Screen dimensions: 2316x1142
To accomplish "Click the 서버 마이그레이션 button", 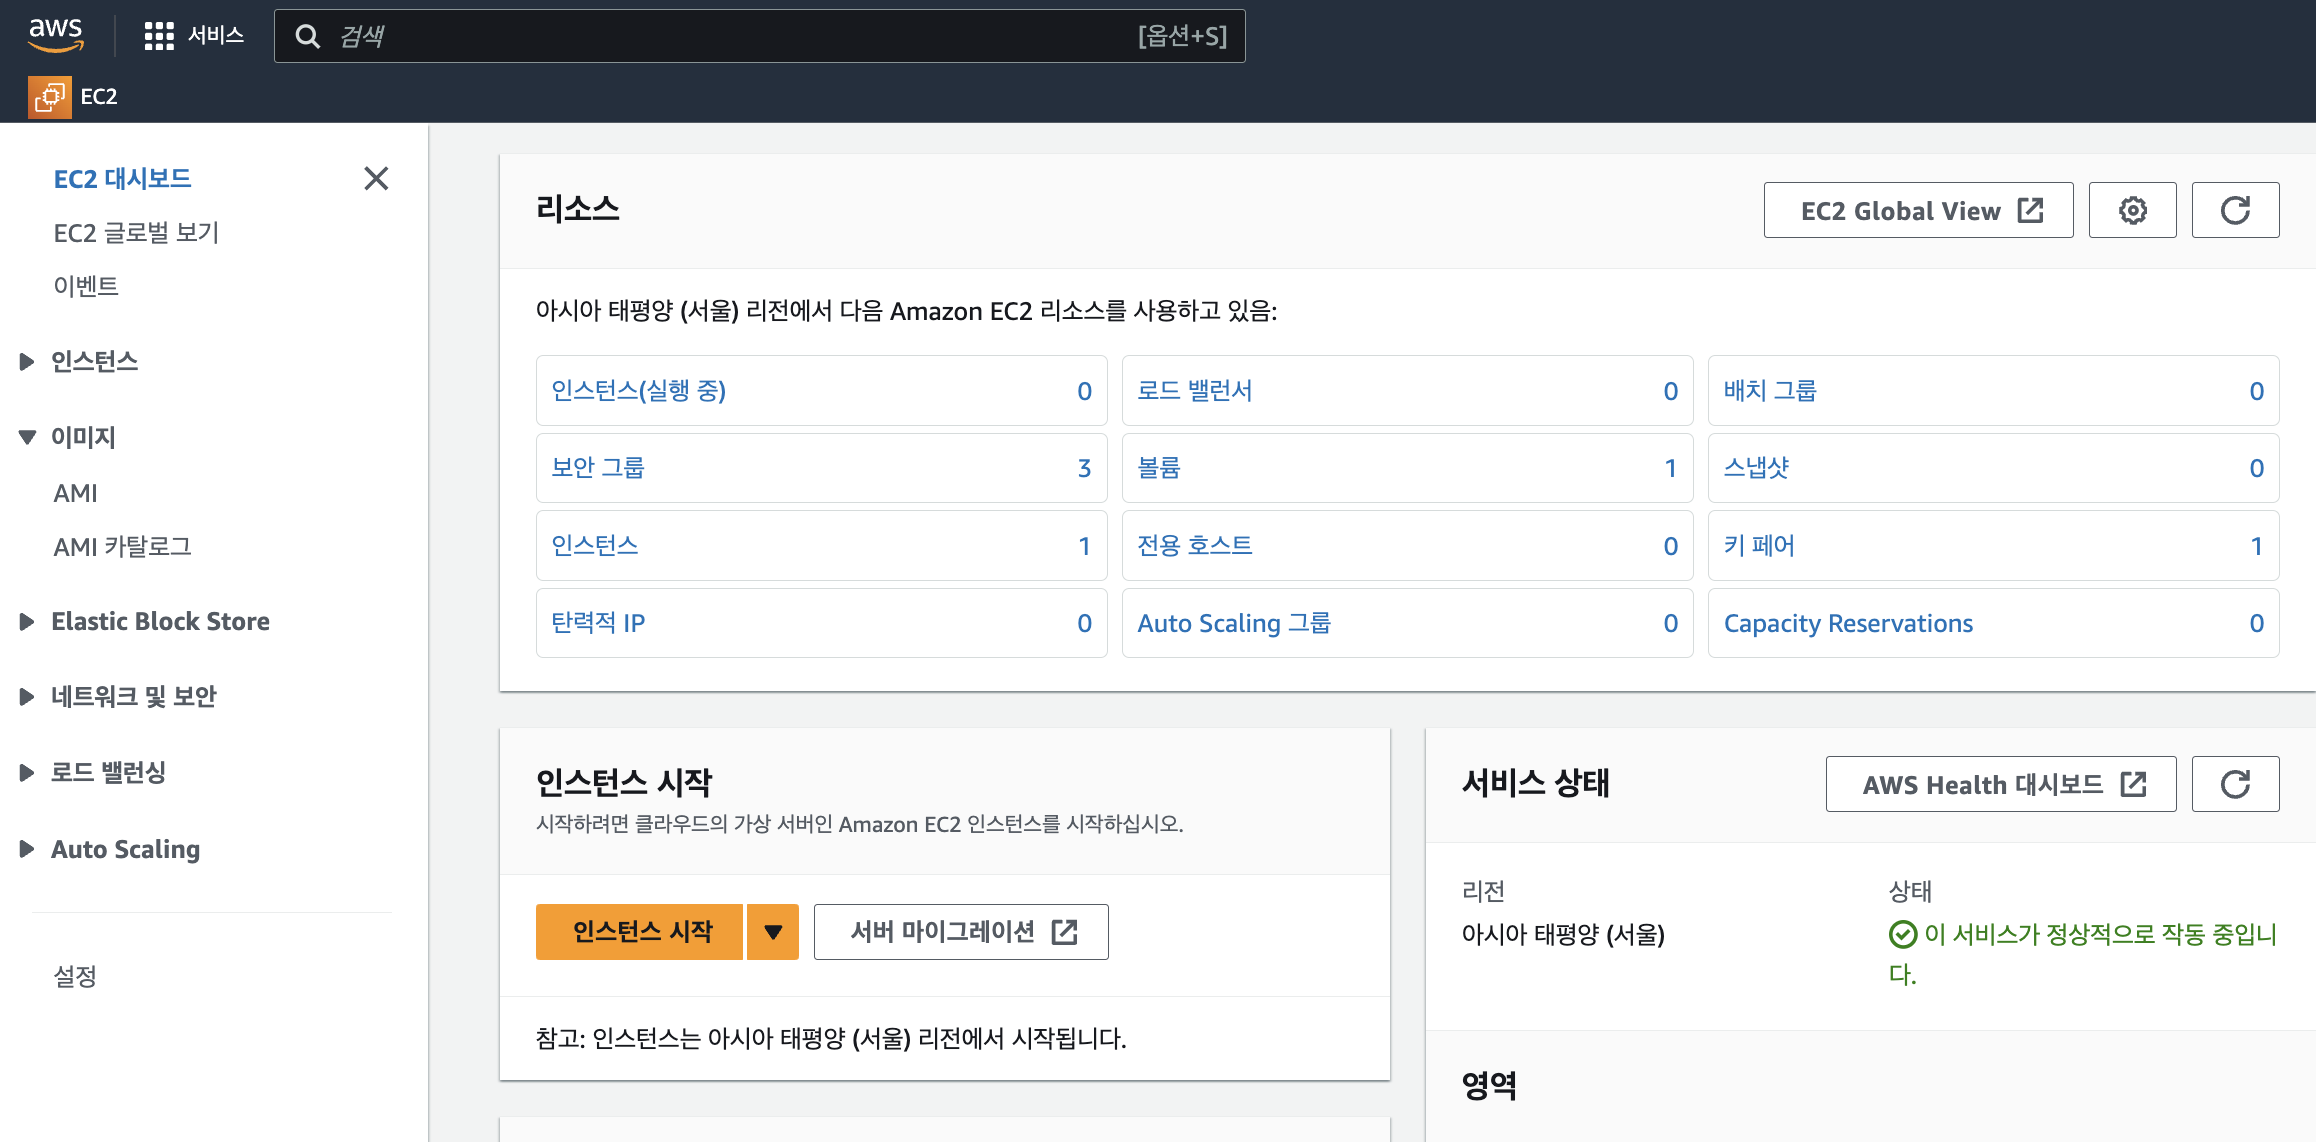I will (961, 932).
